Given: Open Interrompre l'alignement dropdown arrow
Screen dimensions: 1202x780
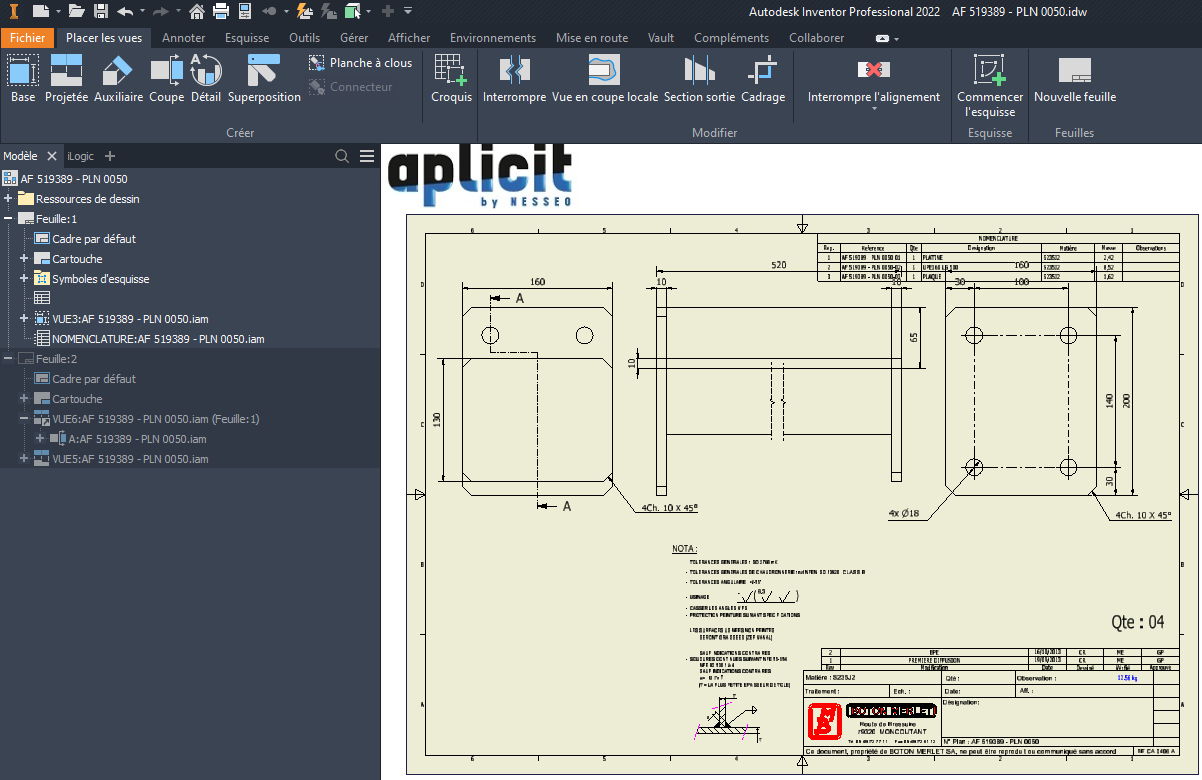Looking at the screenshot, I should pos(874,109).
